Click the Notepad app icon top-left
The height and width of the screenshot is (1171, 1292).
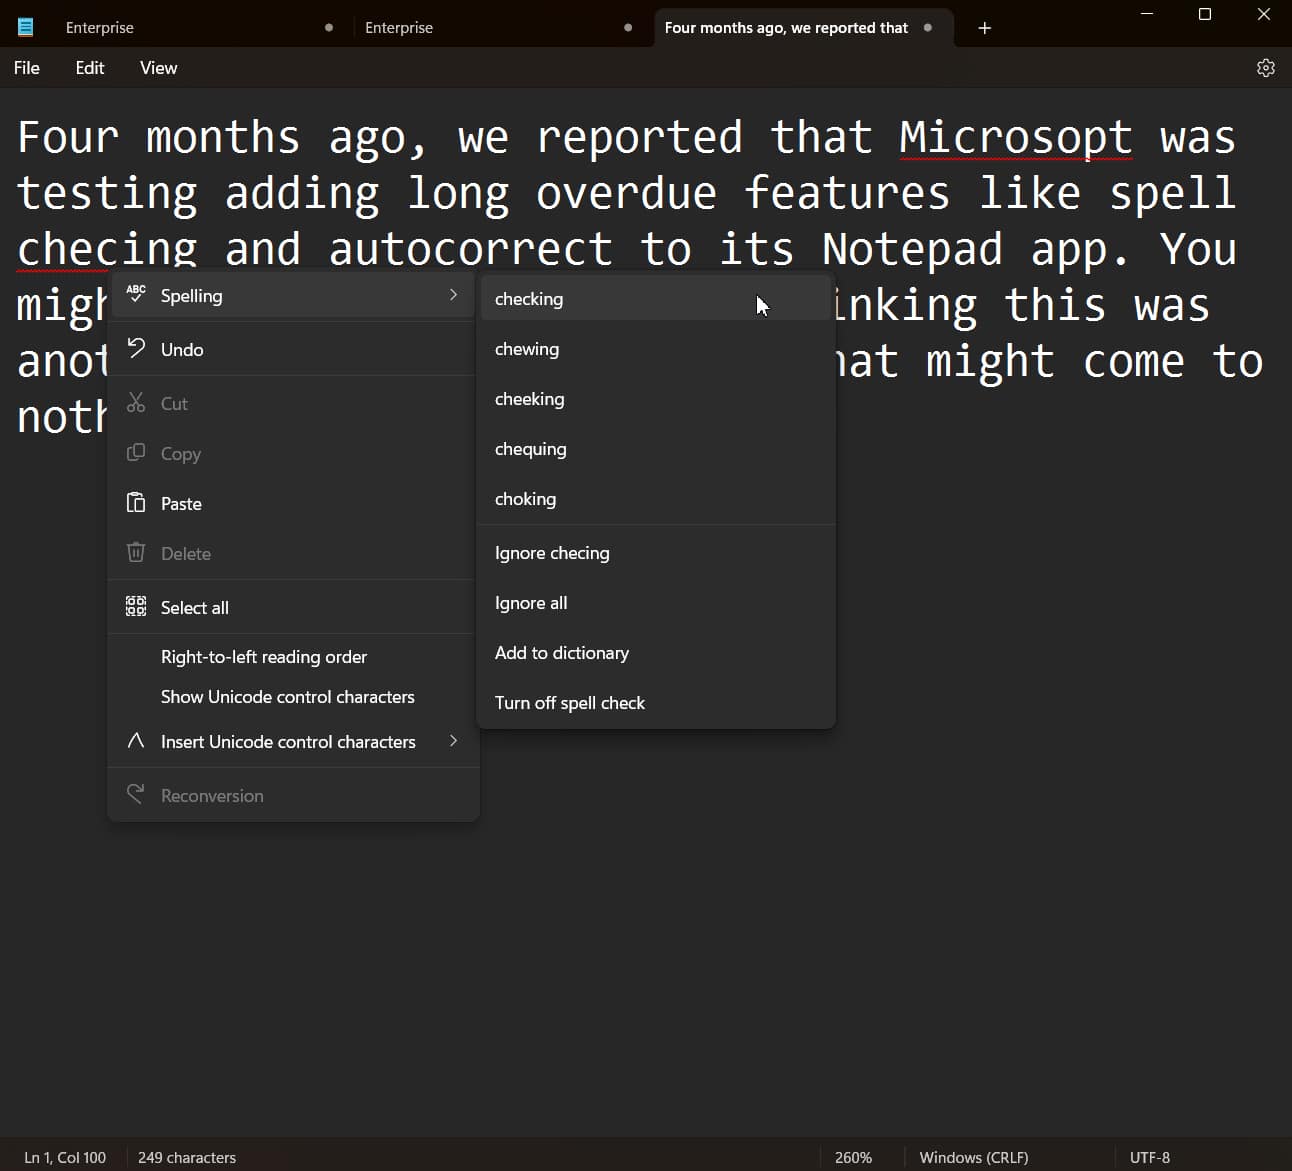click(24, 25)
